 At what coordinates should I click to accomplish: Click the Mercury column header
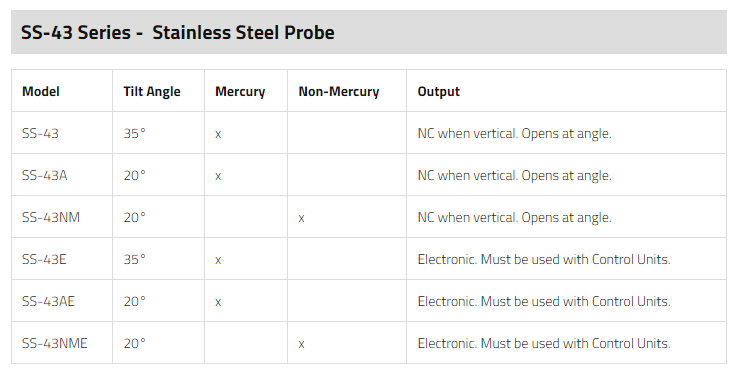coord(240,91)
